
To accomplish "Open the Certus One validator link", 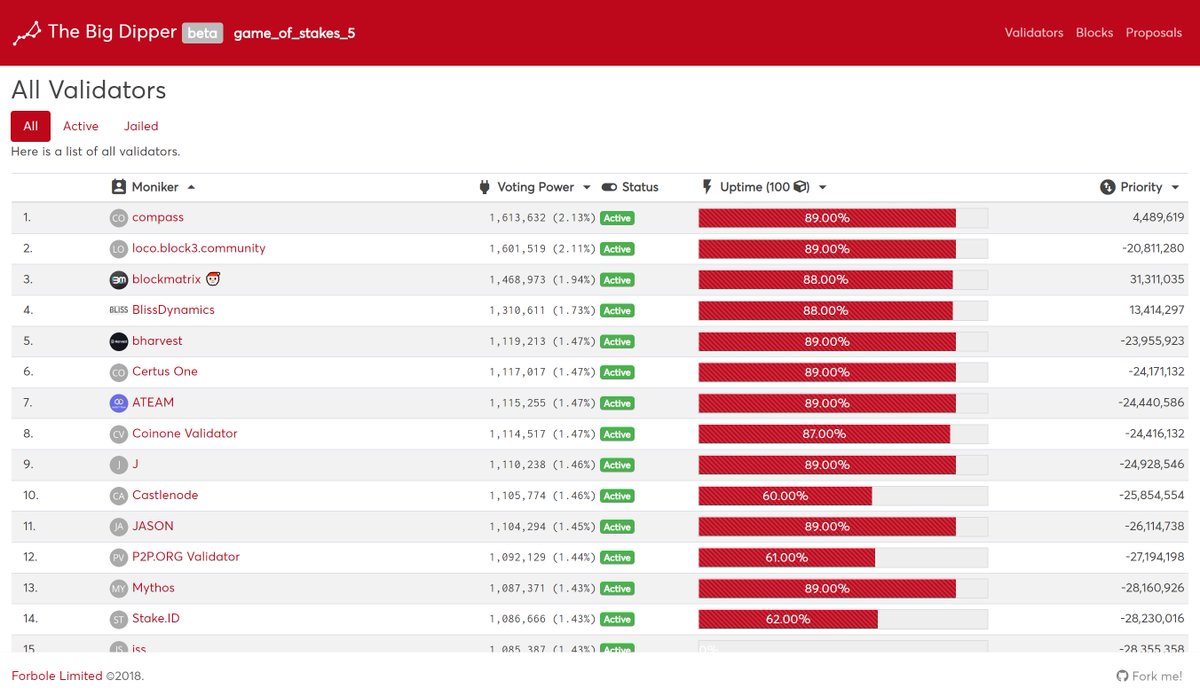I will (165, 371).
